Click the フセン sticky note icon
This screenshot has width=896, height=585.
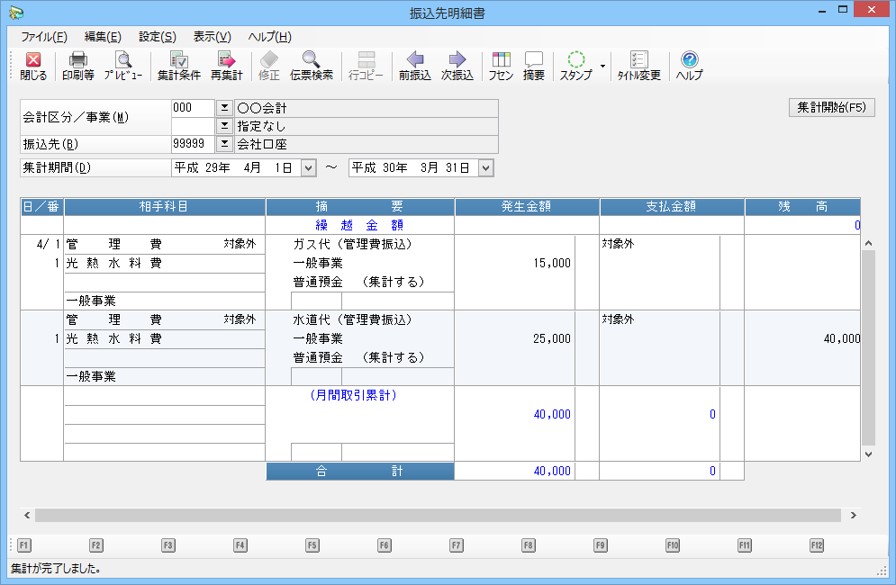click(501, 66)
